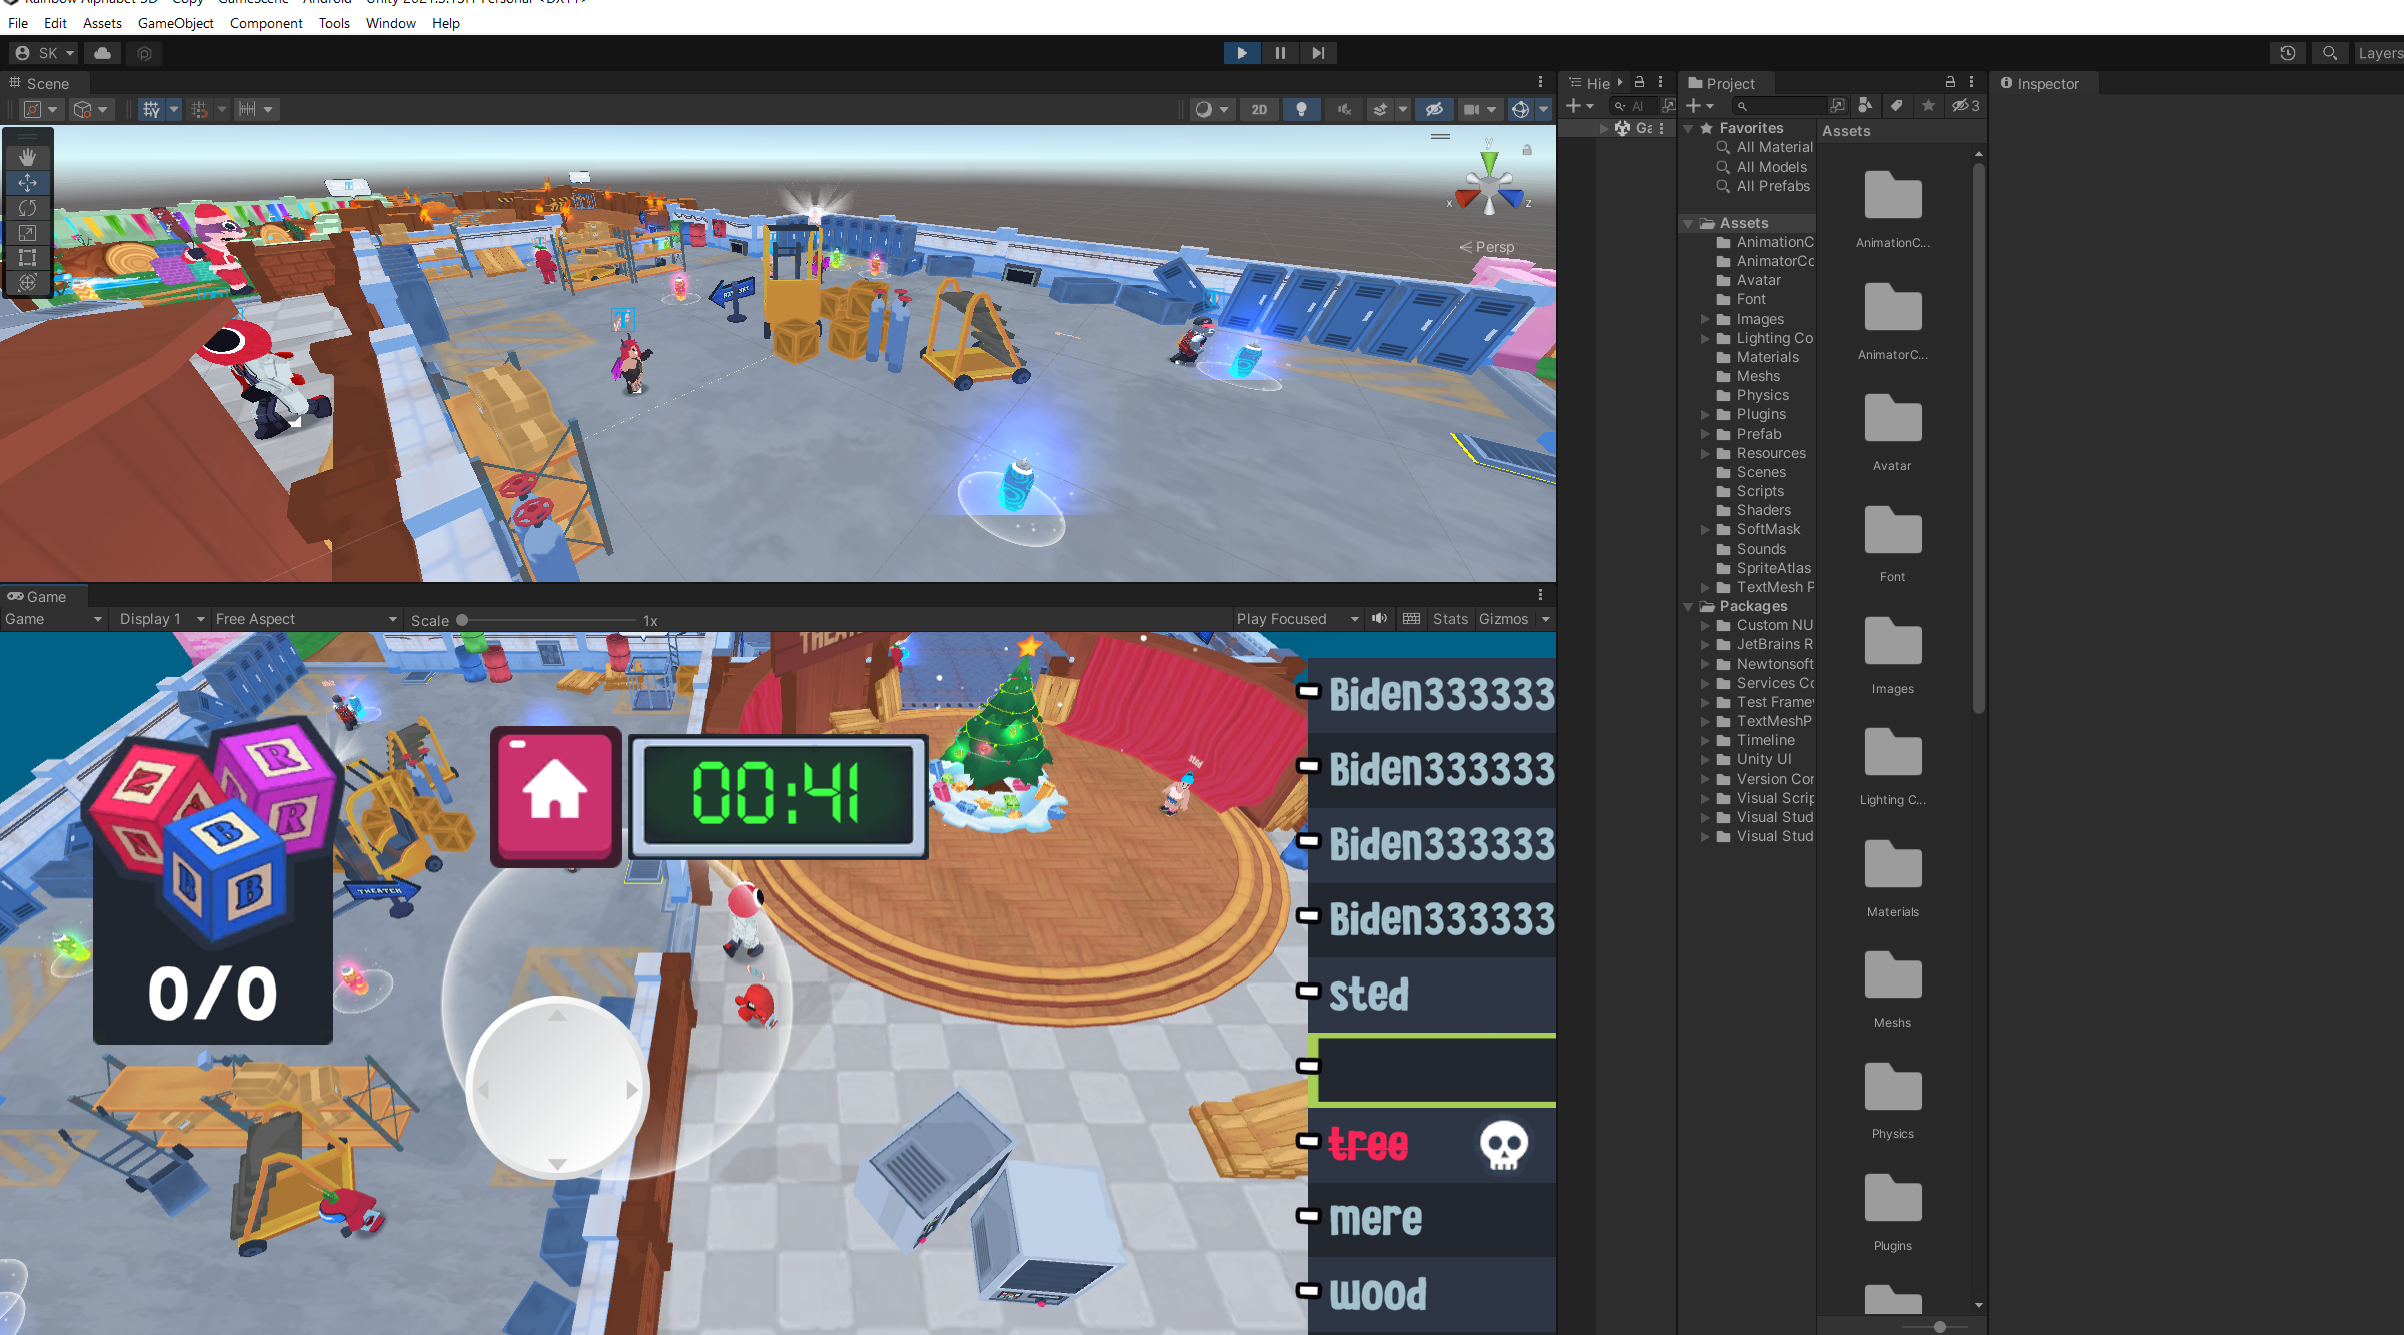Click the Step frame button
Screen dimensions: 2404x1335
click(x=1318, y=53)
